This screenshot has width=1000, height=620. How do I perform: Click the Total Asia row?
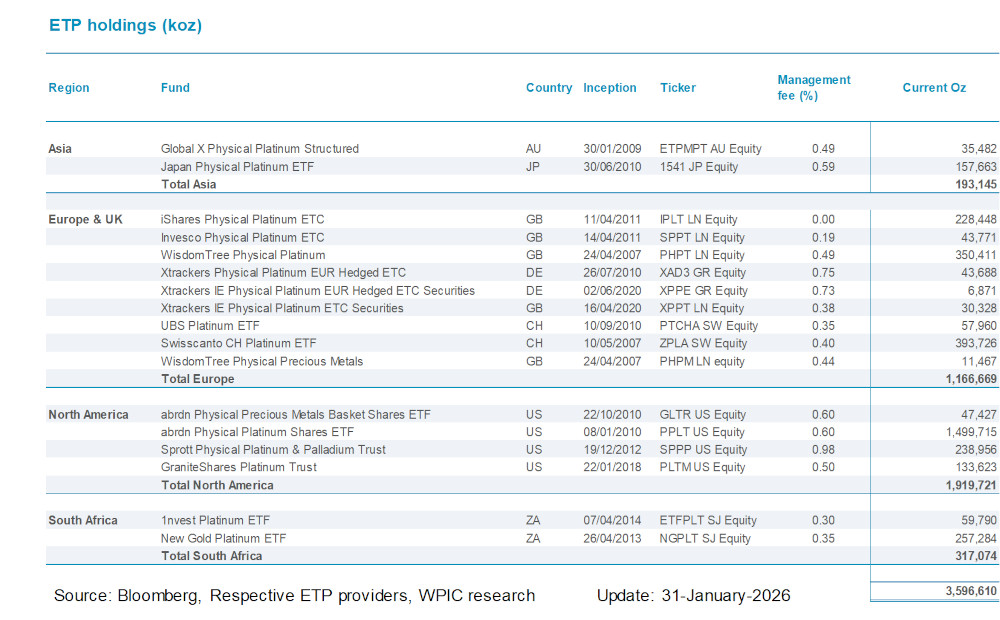tap(188, 184)
